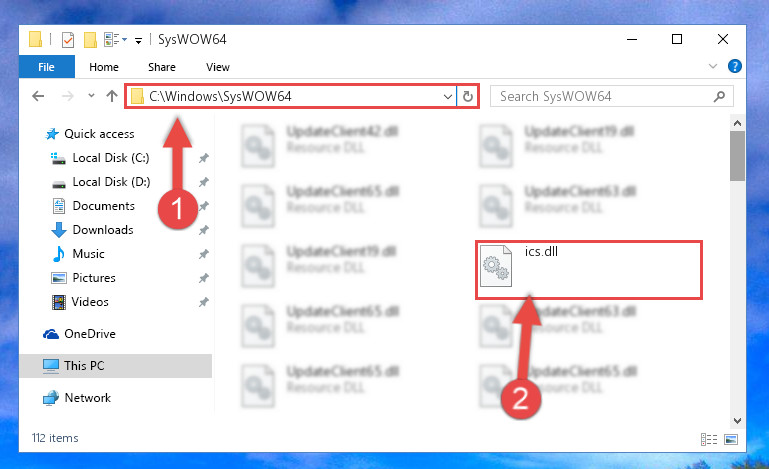Unpin Downloads from Quick access
Image resolution: width=769 pixels, height=469 pixels.
point(204,230)
